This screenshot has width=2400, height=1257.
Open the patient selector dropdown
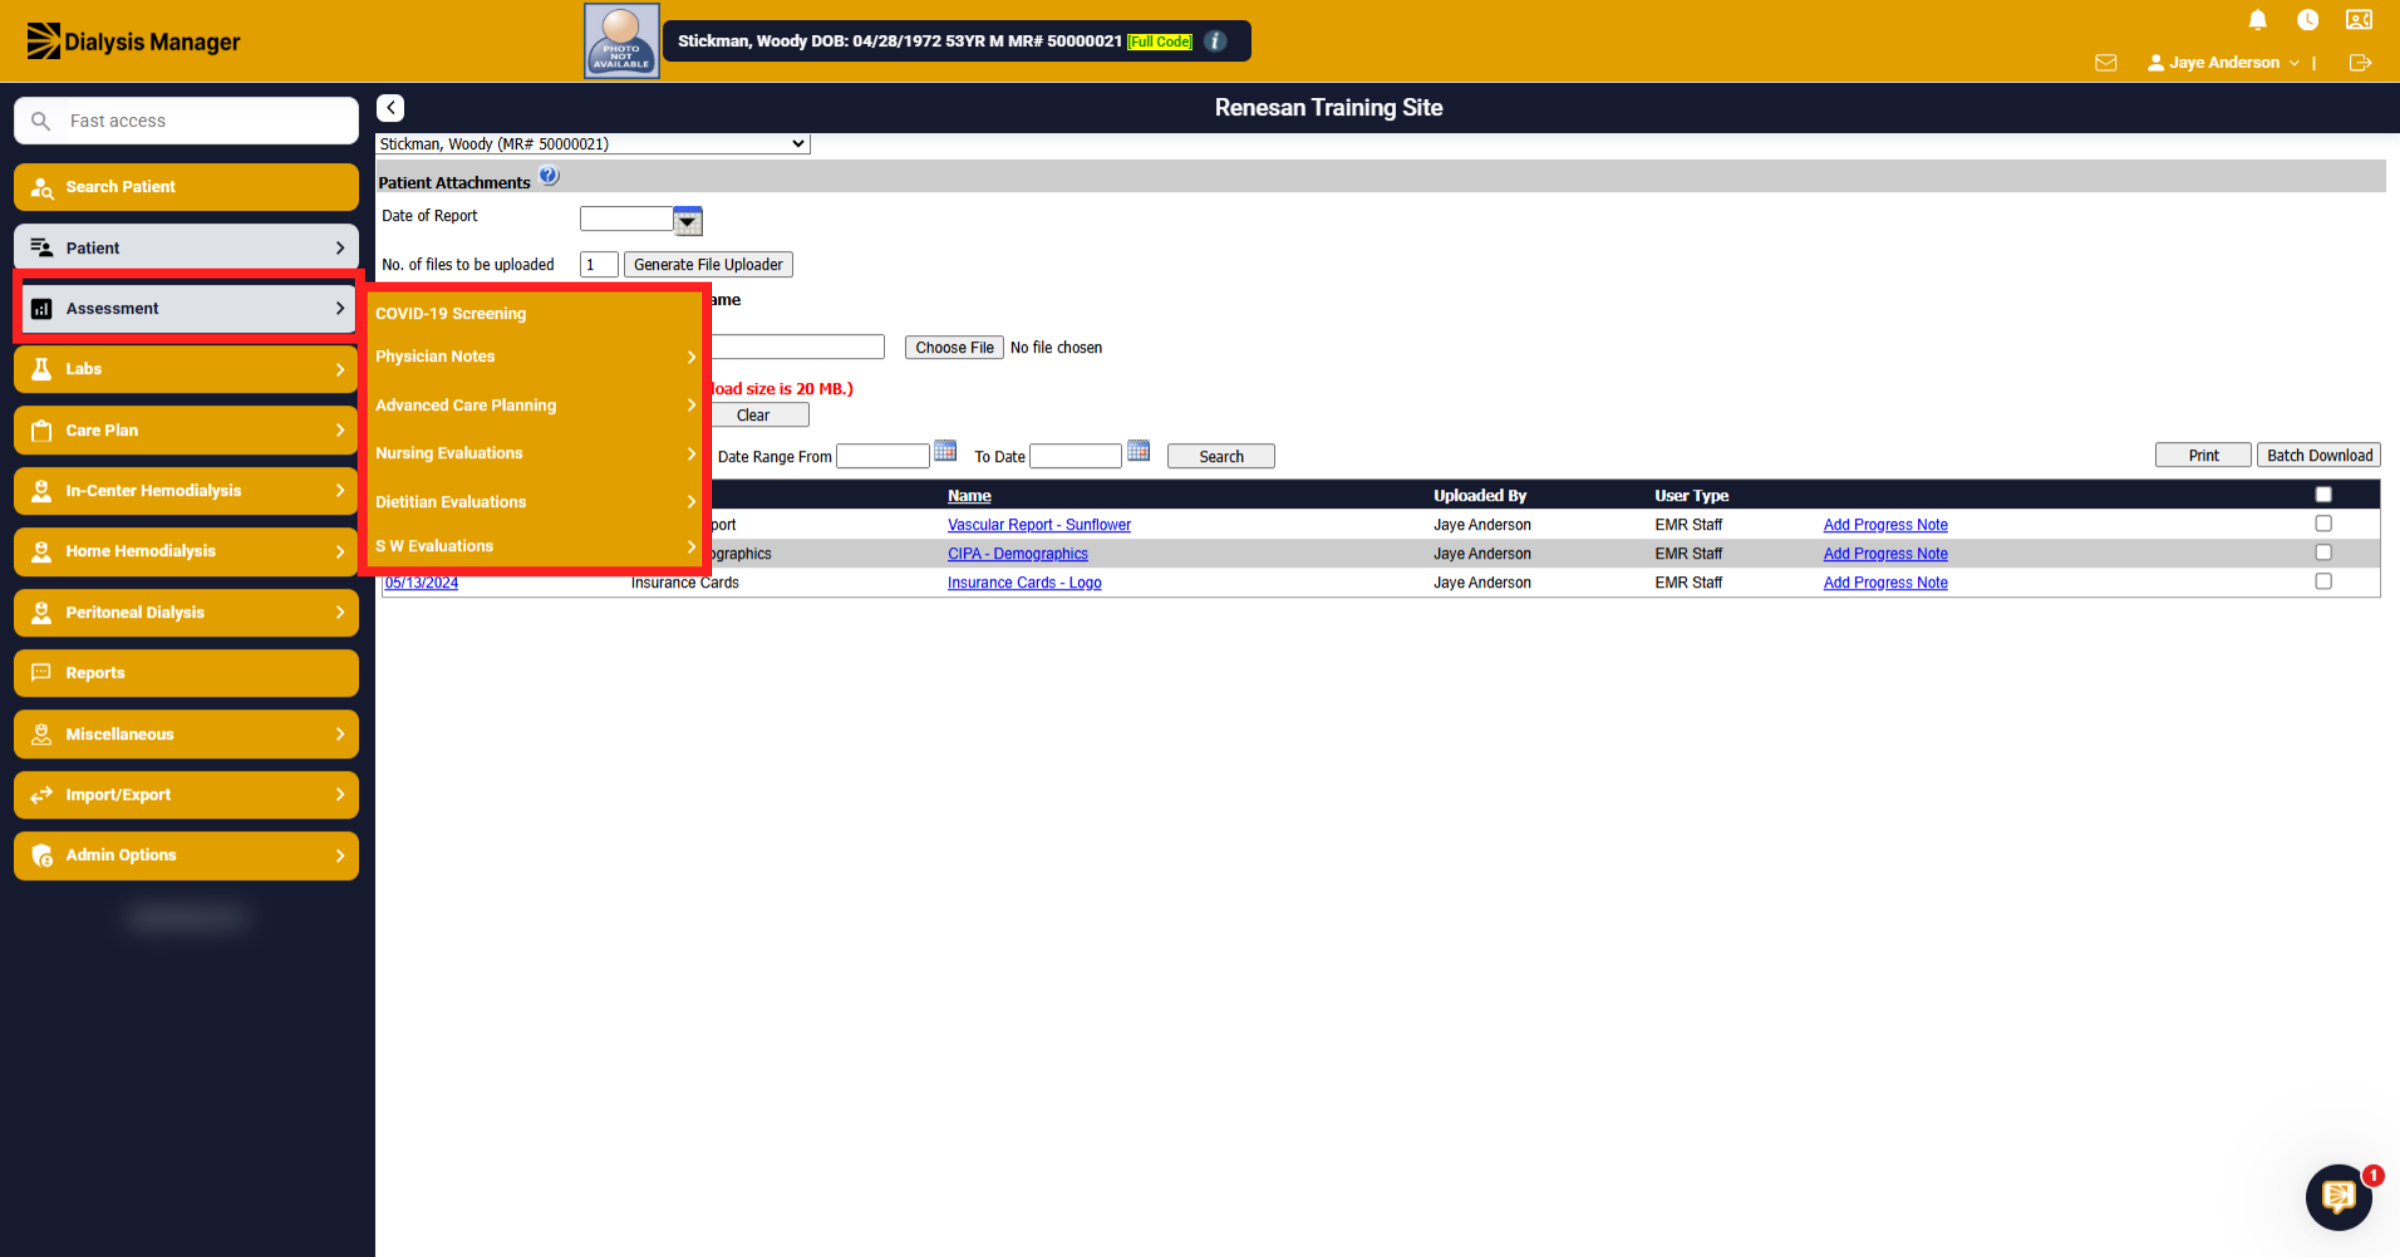tap(593, 144)
